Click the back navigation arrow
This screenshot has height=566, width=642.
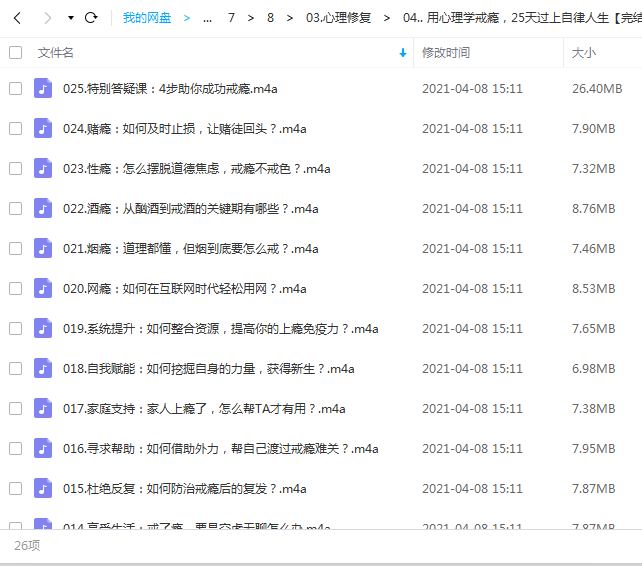click(x=17, y=18)
